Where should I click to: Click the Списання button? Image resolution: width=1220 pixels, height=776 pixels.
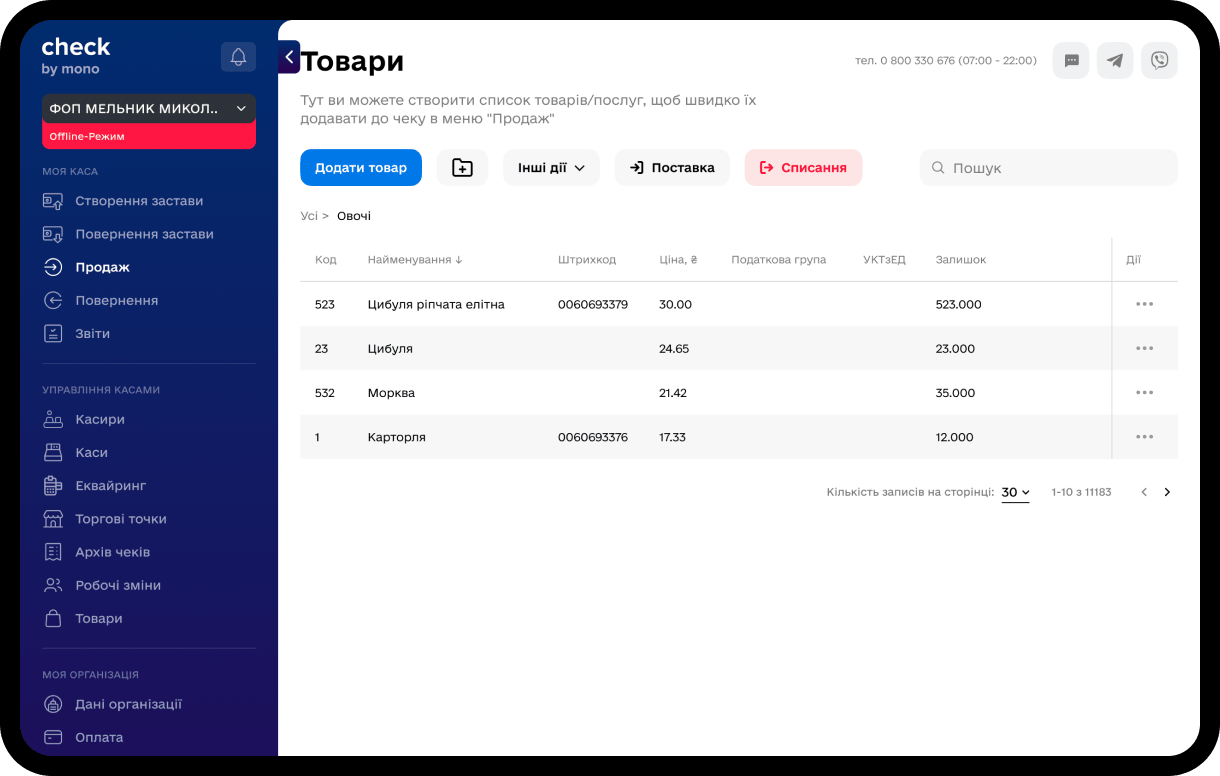[803, 168]
